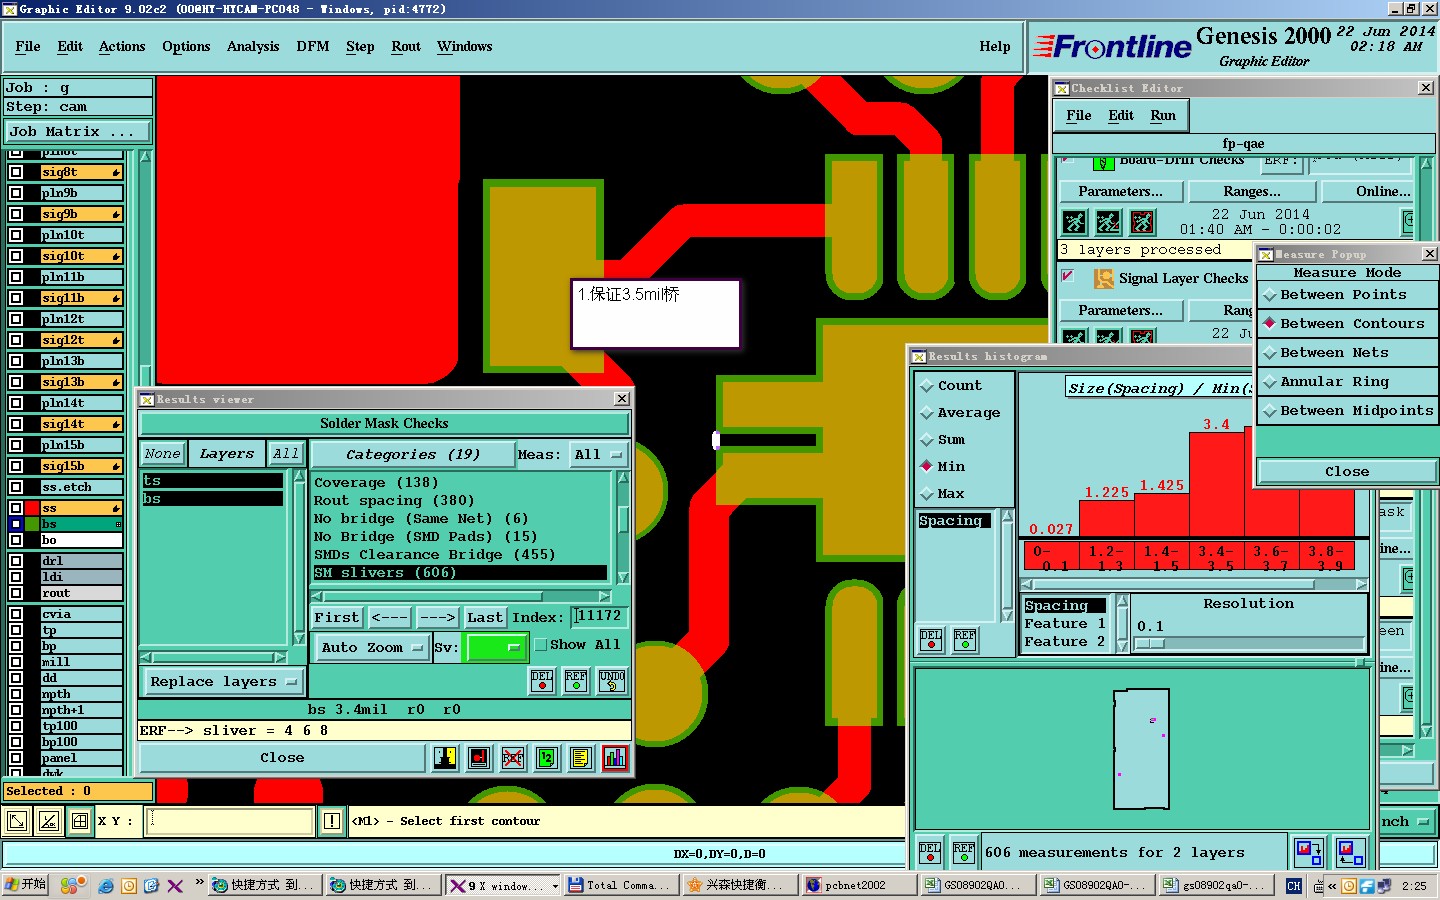Viewport: 1440px width, 900px height.
Task: Click first running man icon under Board-Drill Checks
Action: (1074, 222)
